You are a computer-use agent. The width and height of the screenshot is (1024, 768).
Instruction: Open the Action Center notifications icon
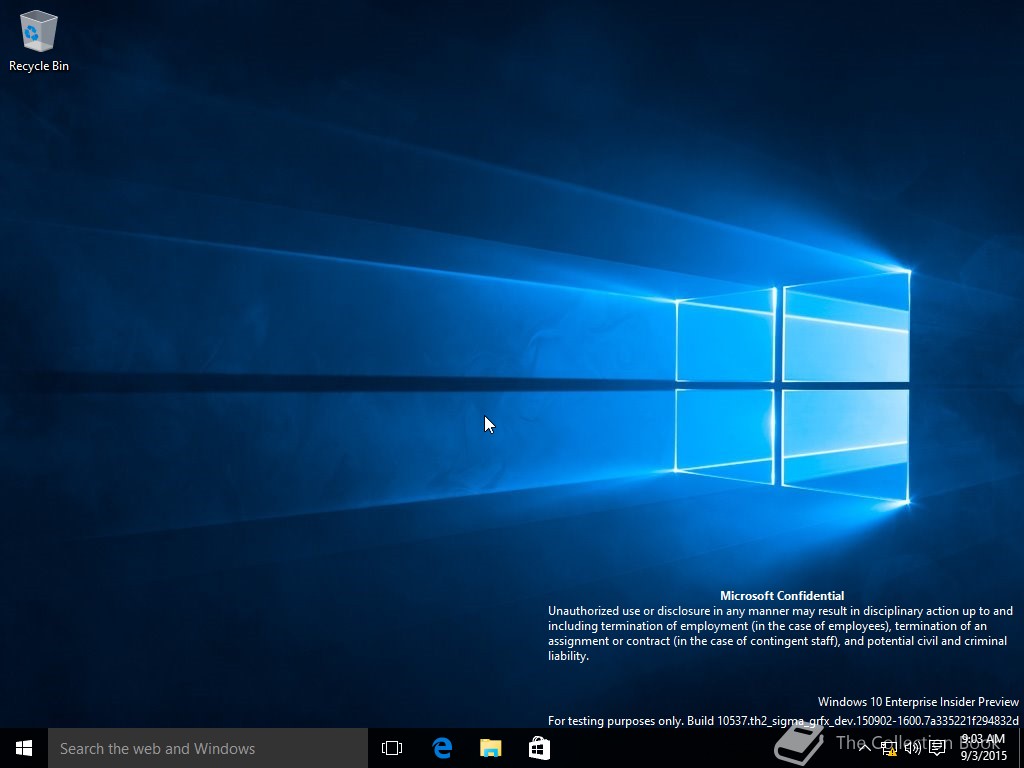[x=937, y=748]
